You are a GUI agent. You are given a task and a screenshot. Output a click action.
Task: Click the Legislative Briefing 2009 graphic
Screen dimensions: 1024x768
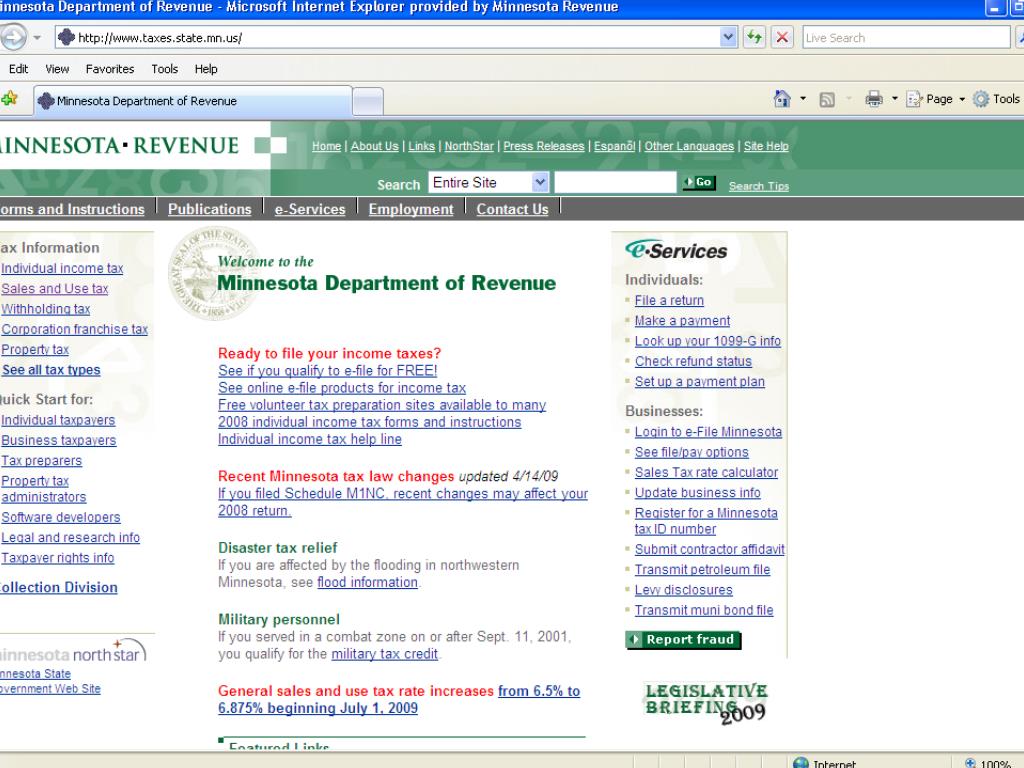coord(706,703)
